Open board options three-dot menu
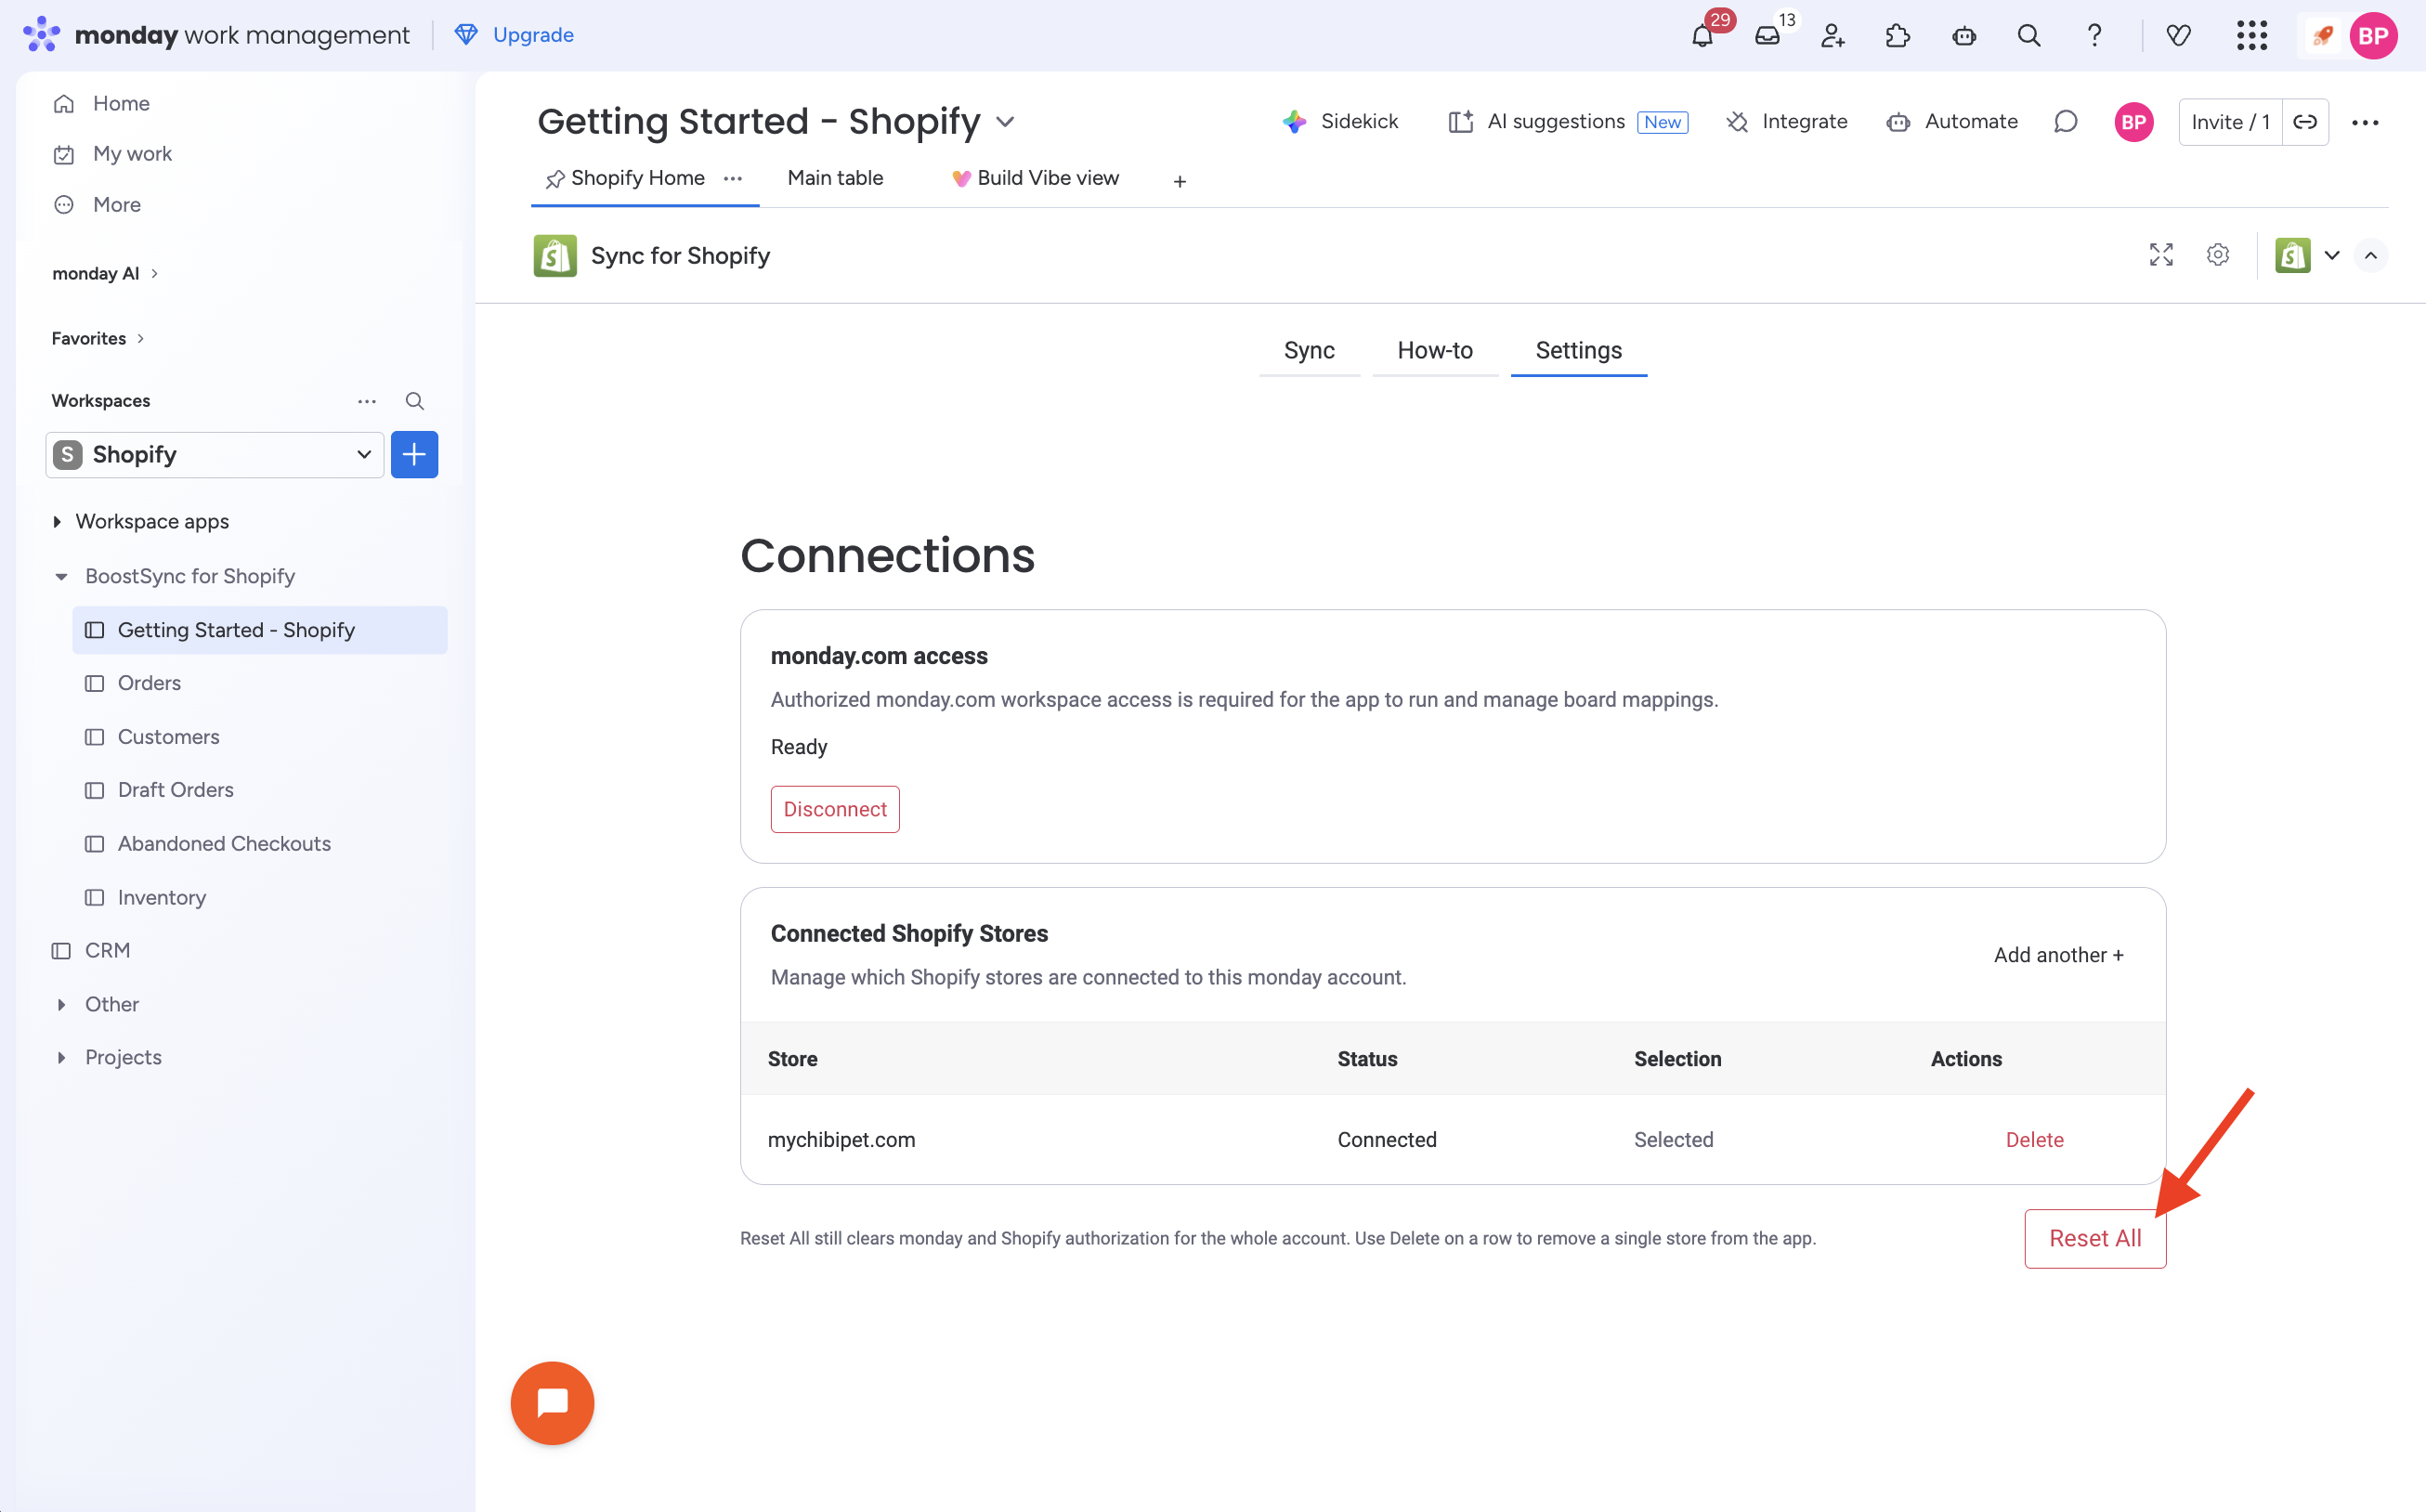The width and height of the screenshot is (2426, 1512). click(x=2365, y=122)
